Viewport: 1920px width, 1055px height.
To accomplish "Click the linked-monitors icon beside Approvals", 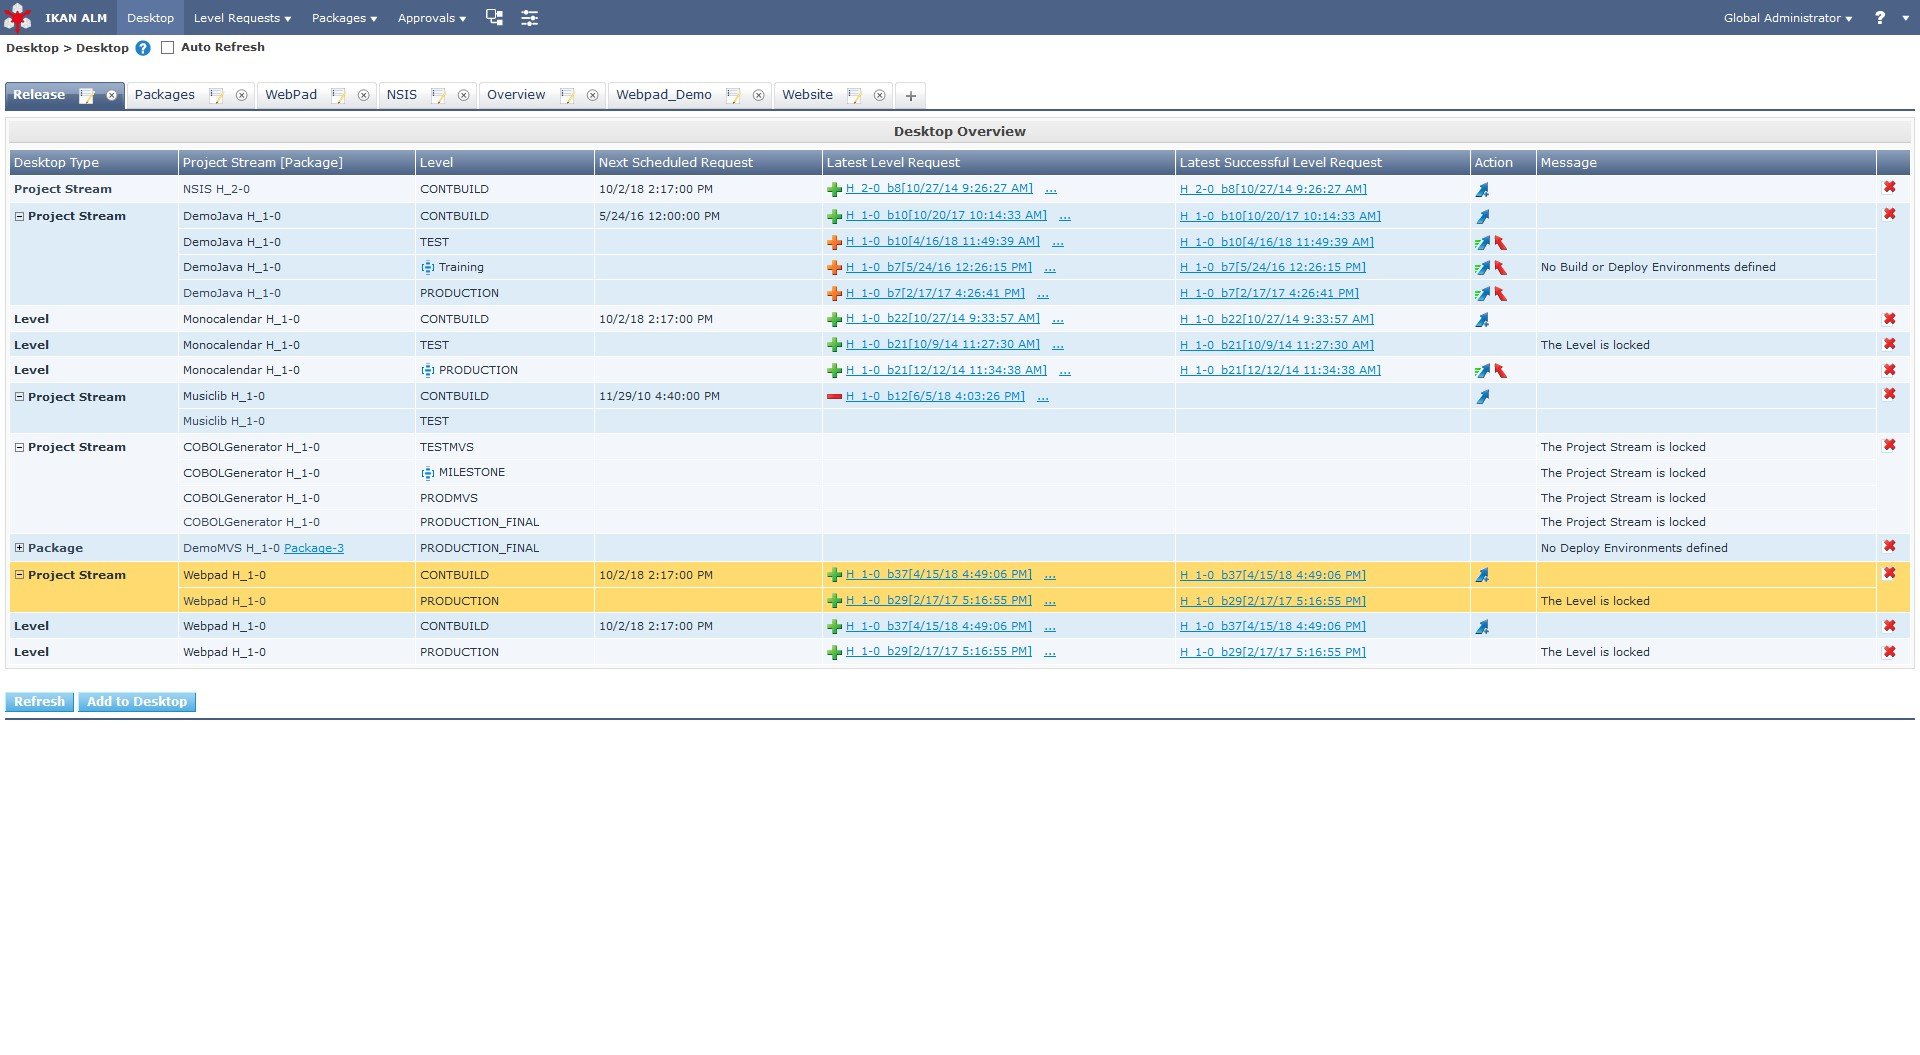I will coord(494,17).
